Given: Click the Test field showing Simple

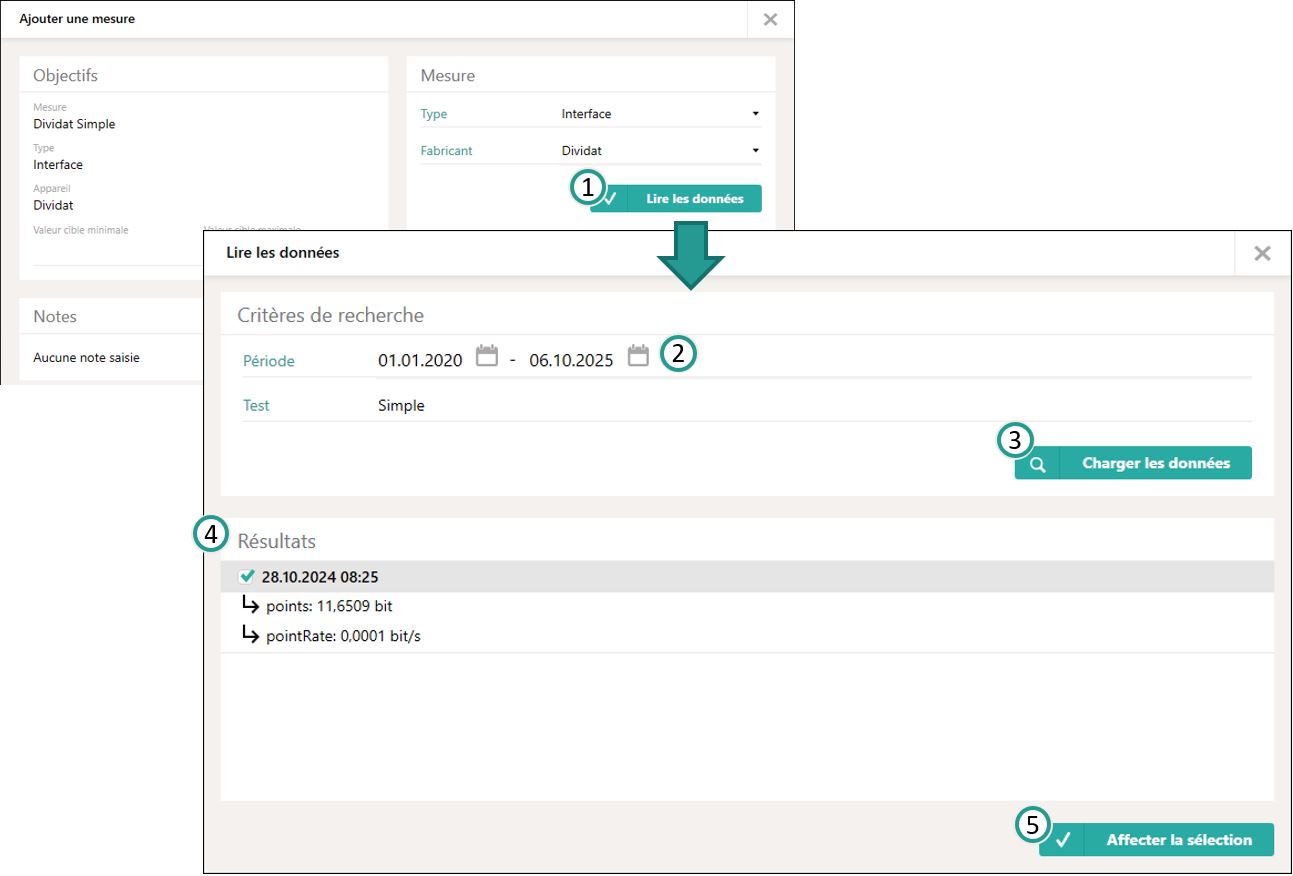Looking at the screenshot, I should click(401, 406).
